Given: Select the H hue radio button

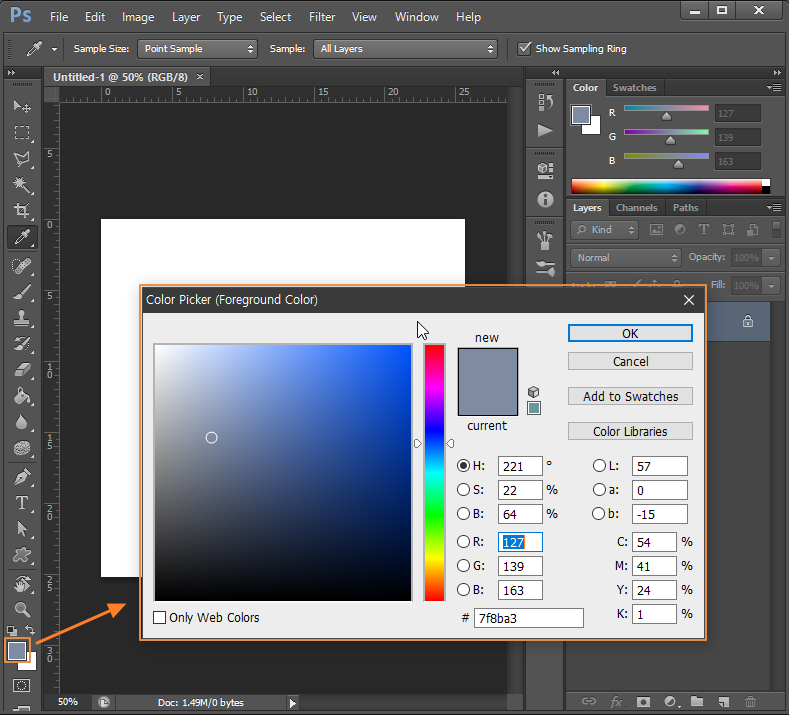Looking at the screenshot, I should pos(463,466).
